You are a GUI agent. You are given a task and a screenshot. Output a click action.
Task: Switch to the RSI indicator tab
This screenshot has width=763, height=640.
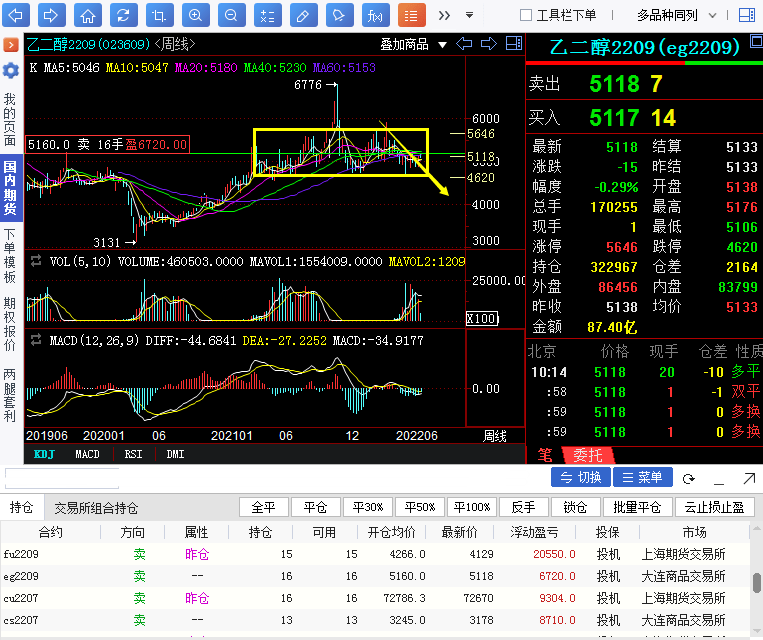(133, 454)
